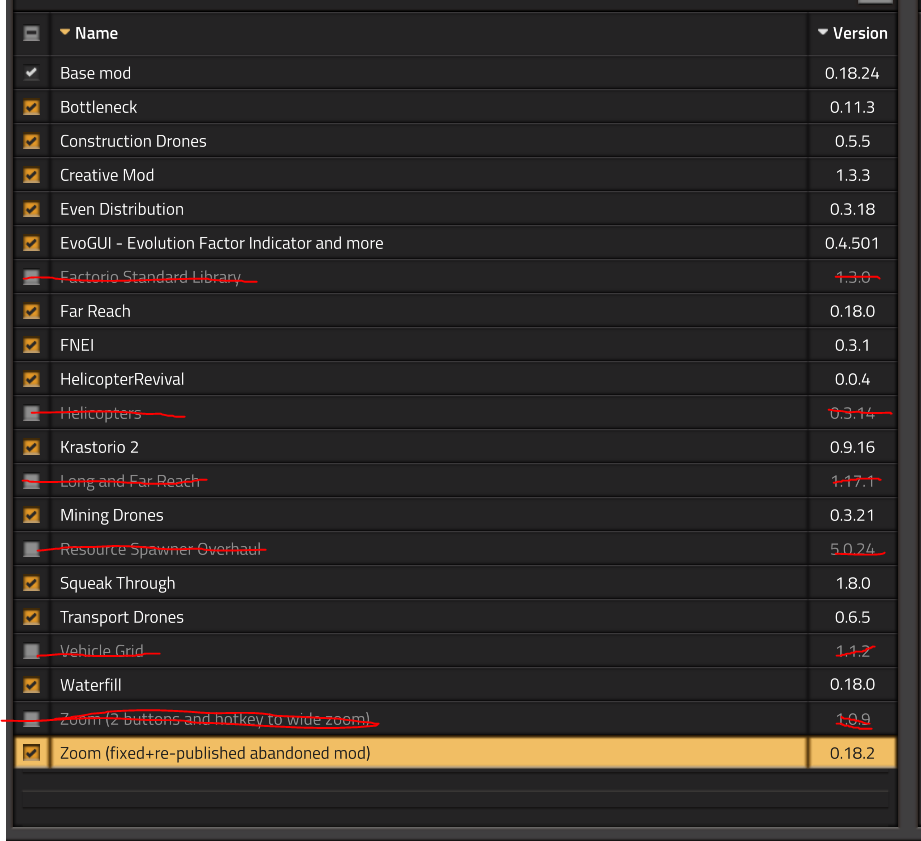Click version 0.5.5 cell
Image resolution: width=921 pixels, height=841 pixels.
pyautogui.click(x=852, y=142)
